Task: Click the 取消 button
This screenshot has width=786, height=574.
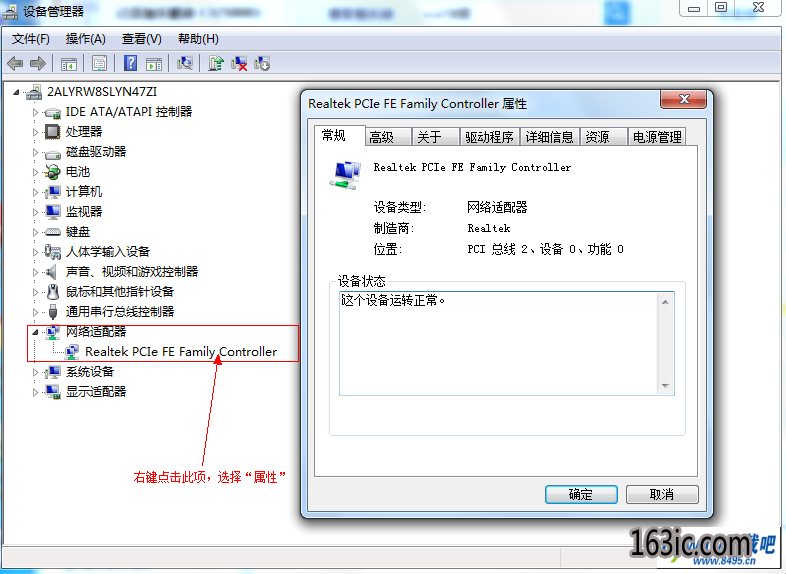Action: [x=662, y=494]
